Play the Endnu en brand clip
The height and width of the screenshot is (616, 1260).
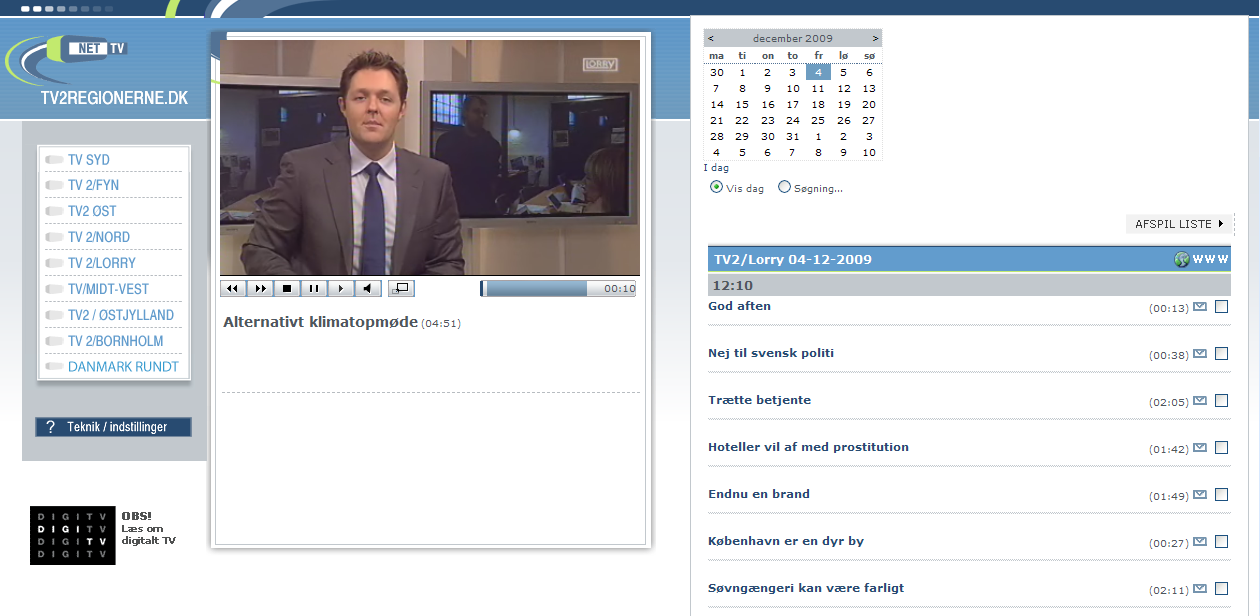759,494
